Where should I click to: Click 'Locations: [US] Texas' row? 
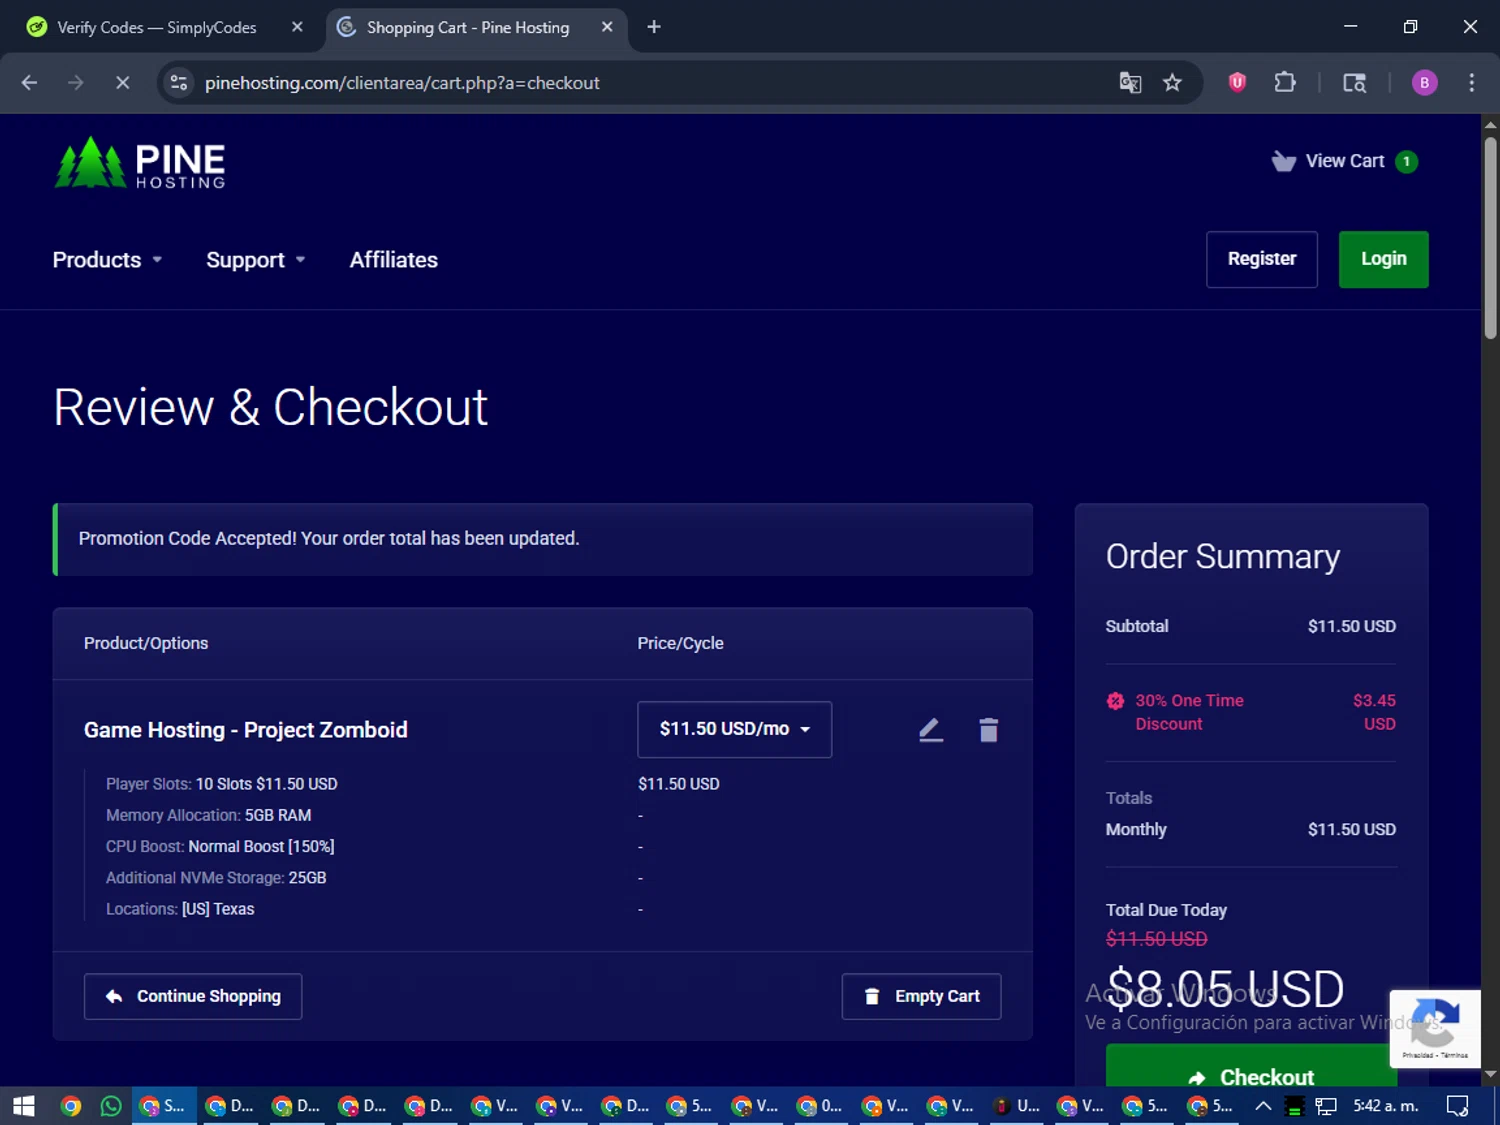[x=180, y=909]
